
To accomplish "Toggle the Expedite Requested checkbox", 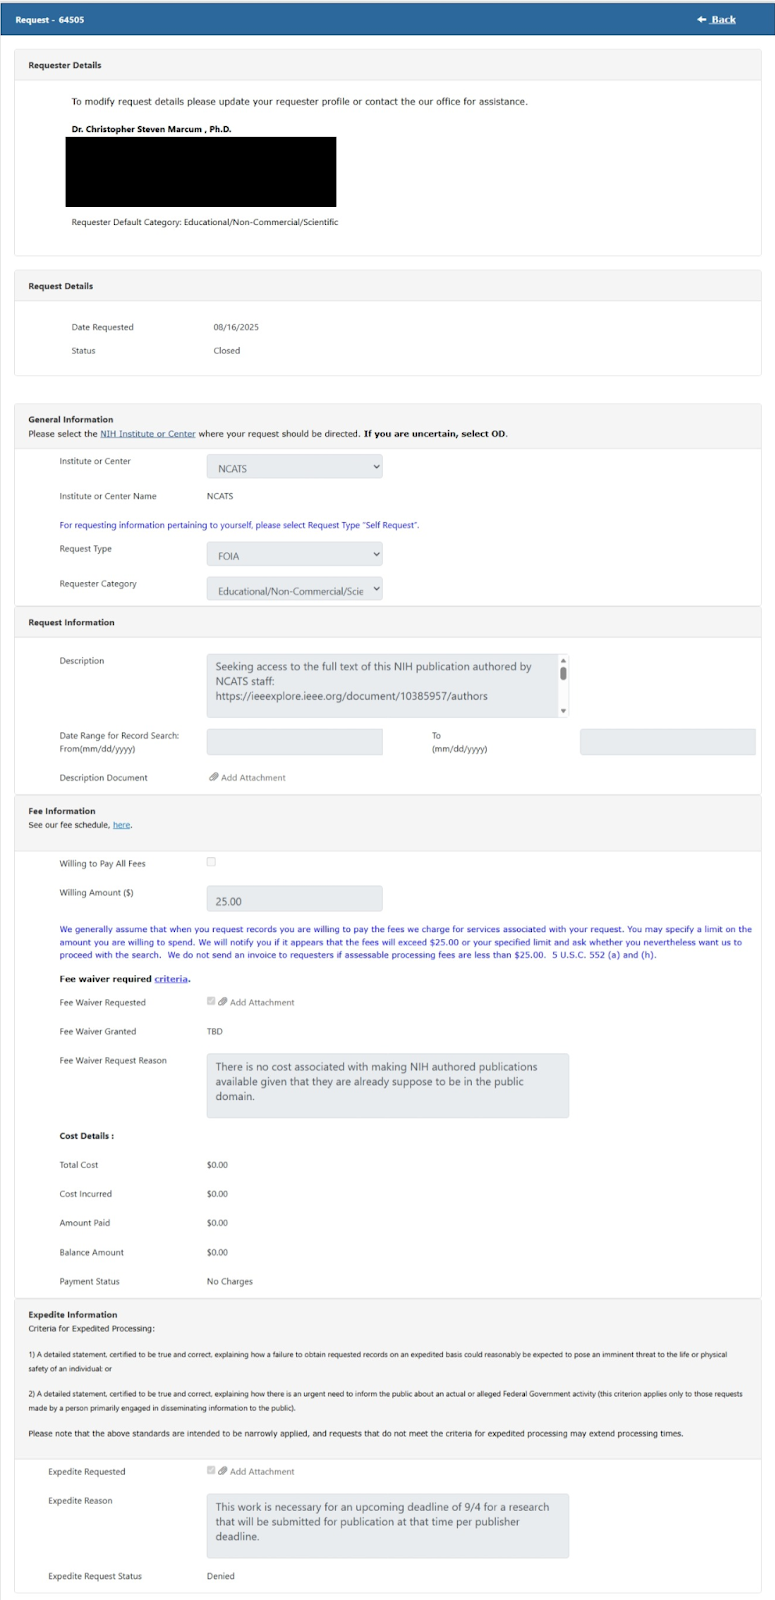I will coord(211,1470).
